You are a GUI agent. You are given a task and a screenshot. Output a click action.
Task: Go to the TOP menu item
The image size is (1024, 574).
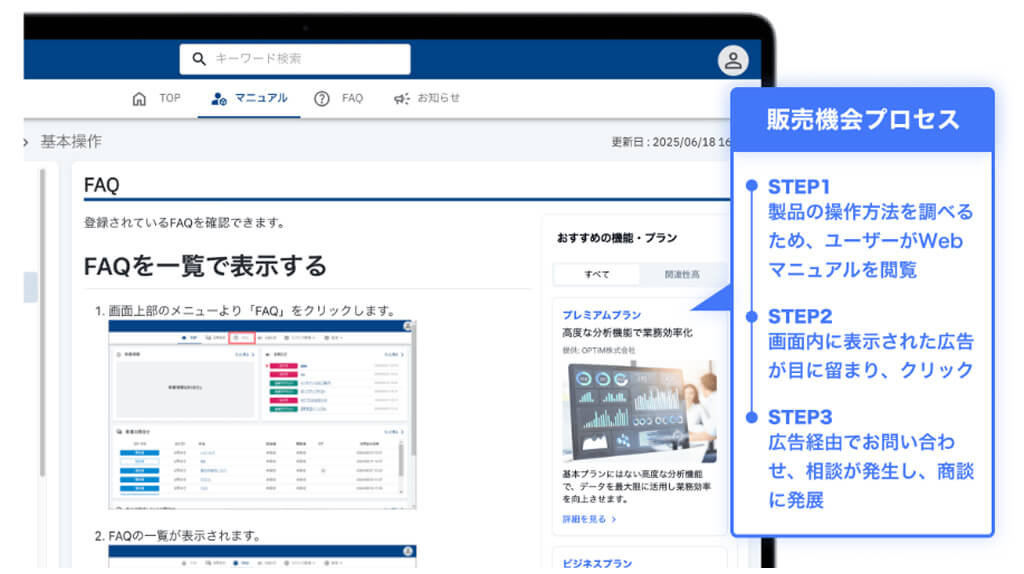(x=170, y=98)
